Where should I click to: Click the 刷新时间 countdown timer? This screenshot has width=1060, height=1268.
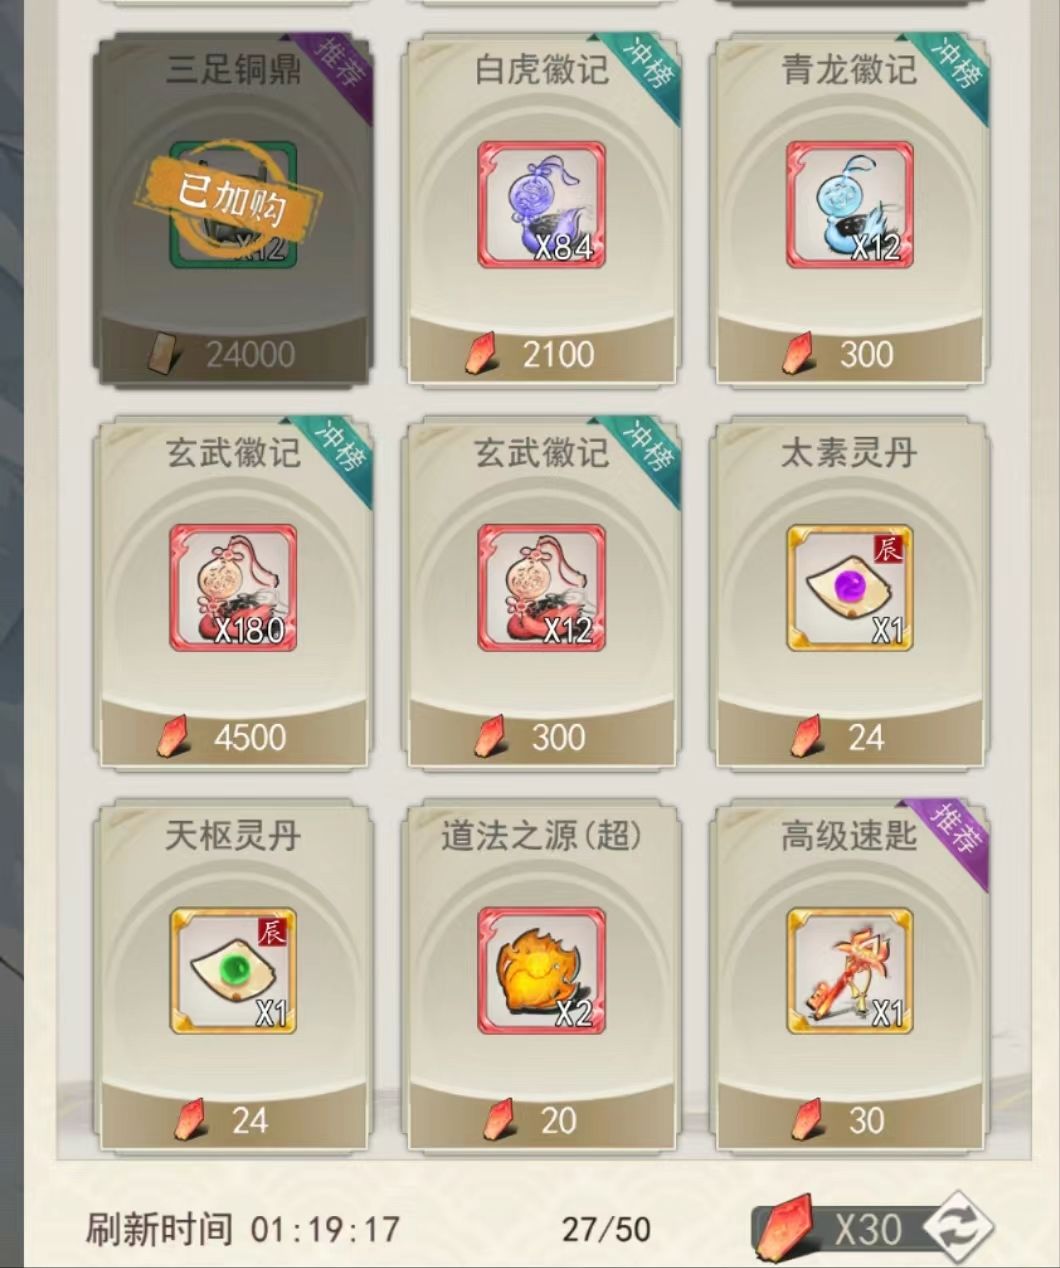[325, 1229]
